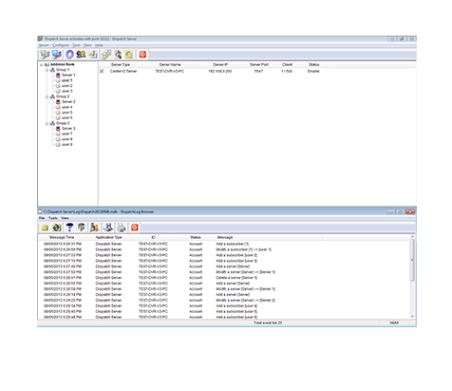Select Server 3 in the address book tree

68,128
